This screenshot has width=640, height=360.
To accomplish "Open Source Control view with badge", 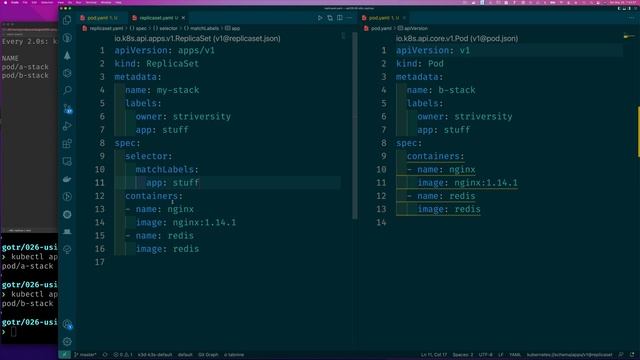I will 67,109.
